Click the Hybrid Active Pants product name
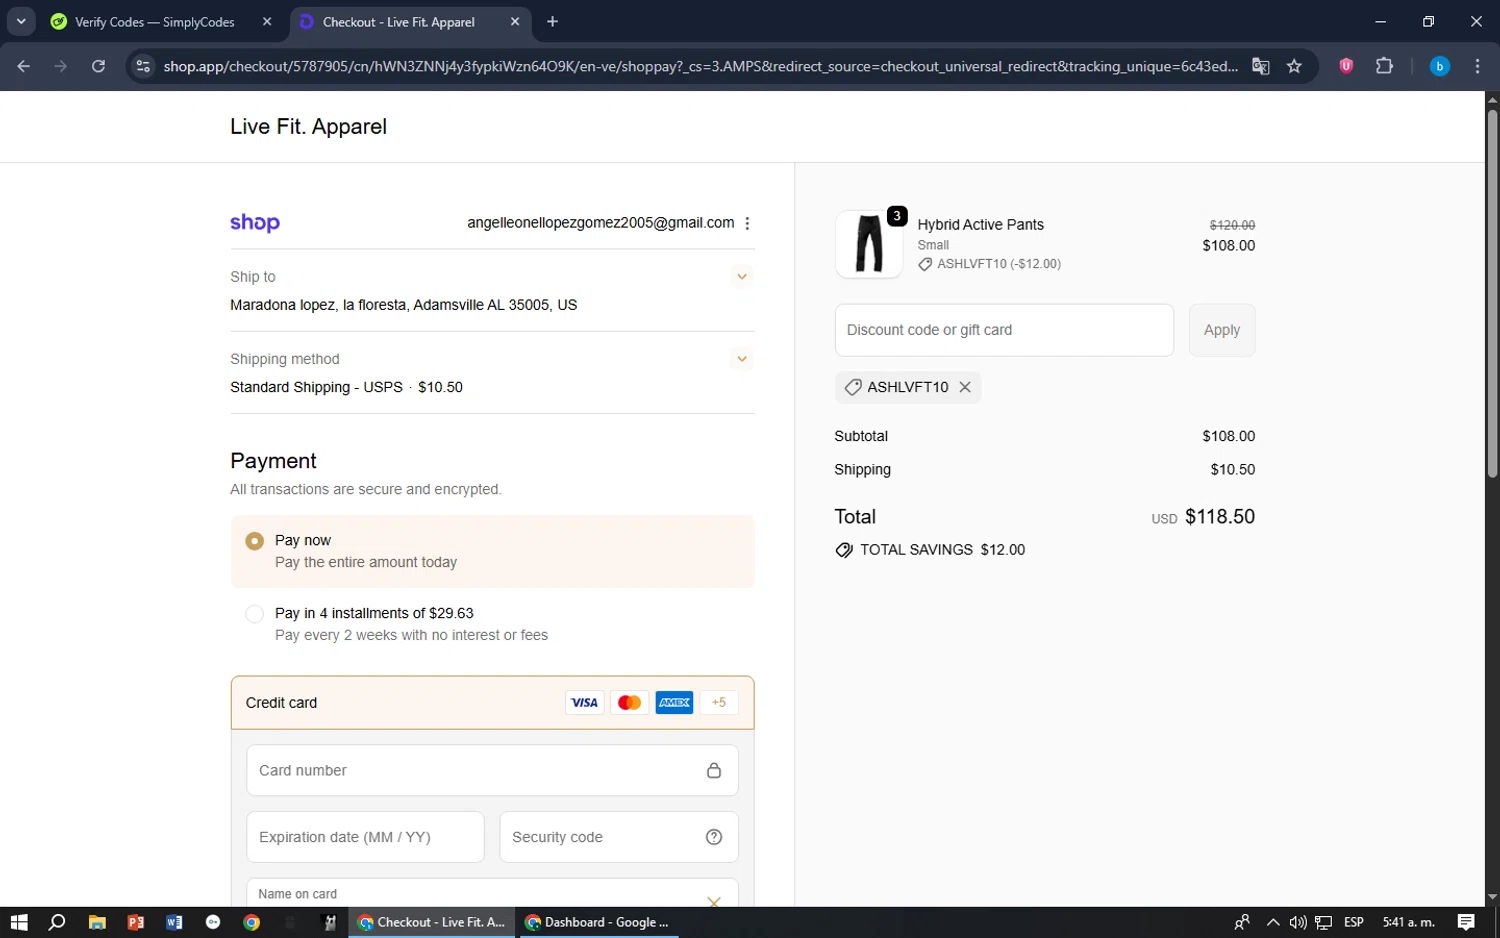 coord(980,225)
